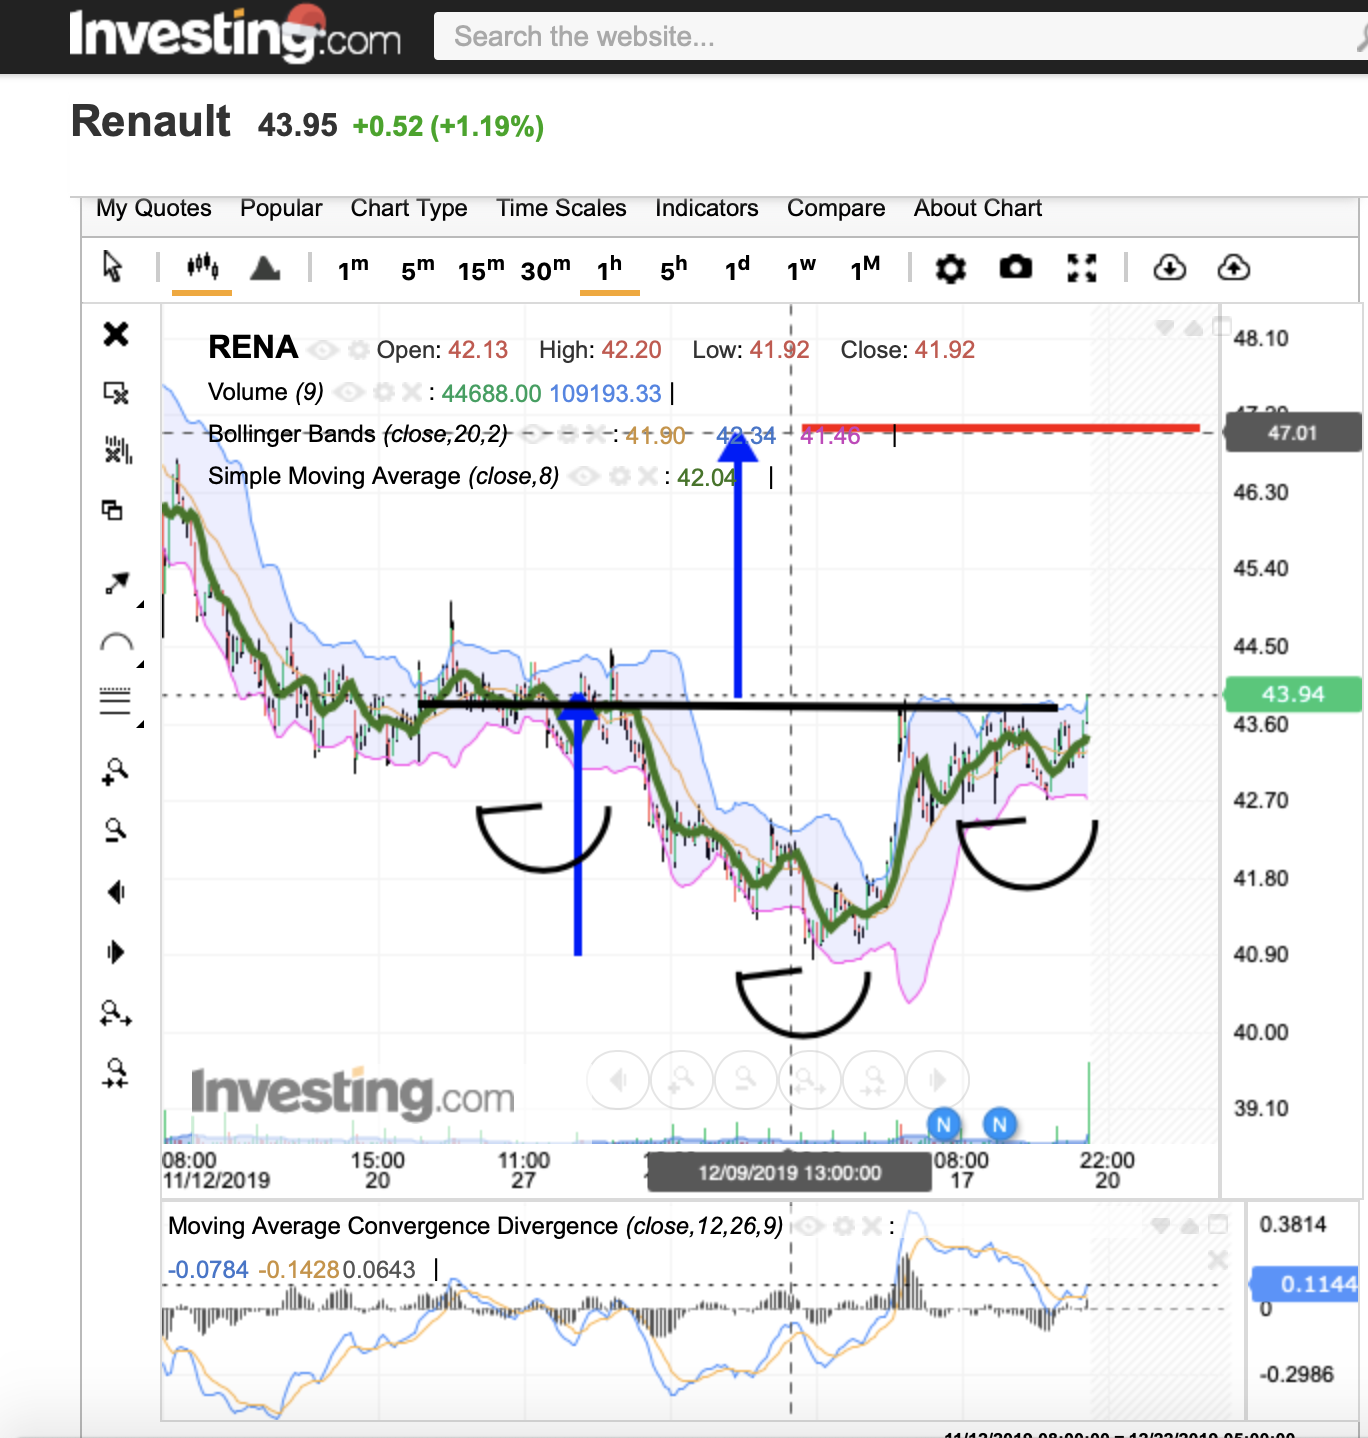Toggle visibility of Simple Moving Average
The height and width of the screenshot is (1438, 1368).
585,476
